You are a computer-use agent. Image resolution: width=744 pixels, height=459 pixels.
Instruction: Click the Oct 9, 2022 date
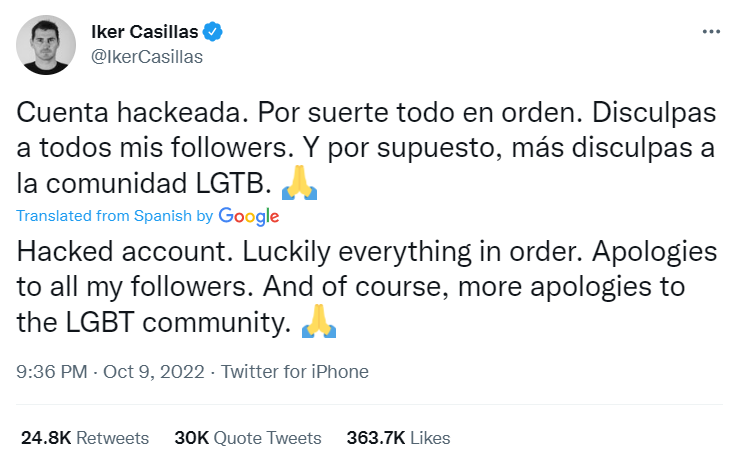pyautogui.click(x=149, y=372)
